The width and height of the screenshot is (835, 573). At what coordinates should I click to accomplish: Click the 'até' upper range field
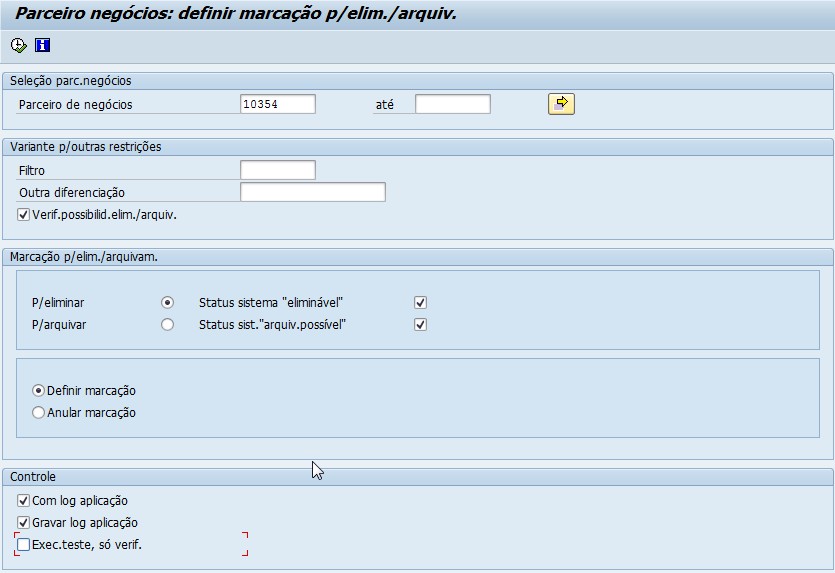coord(453,104)
